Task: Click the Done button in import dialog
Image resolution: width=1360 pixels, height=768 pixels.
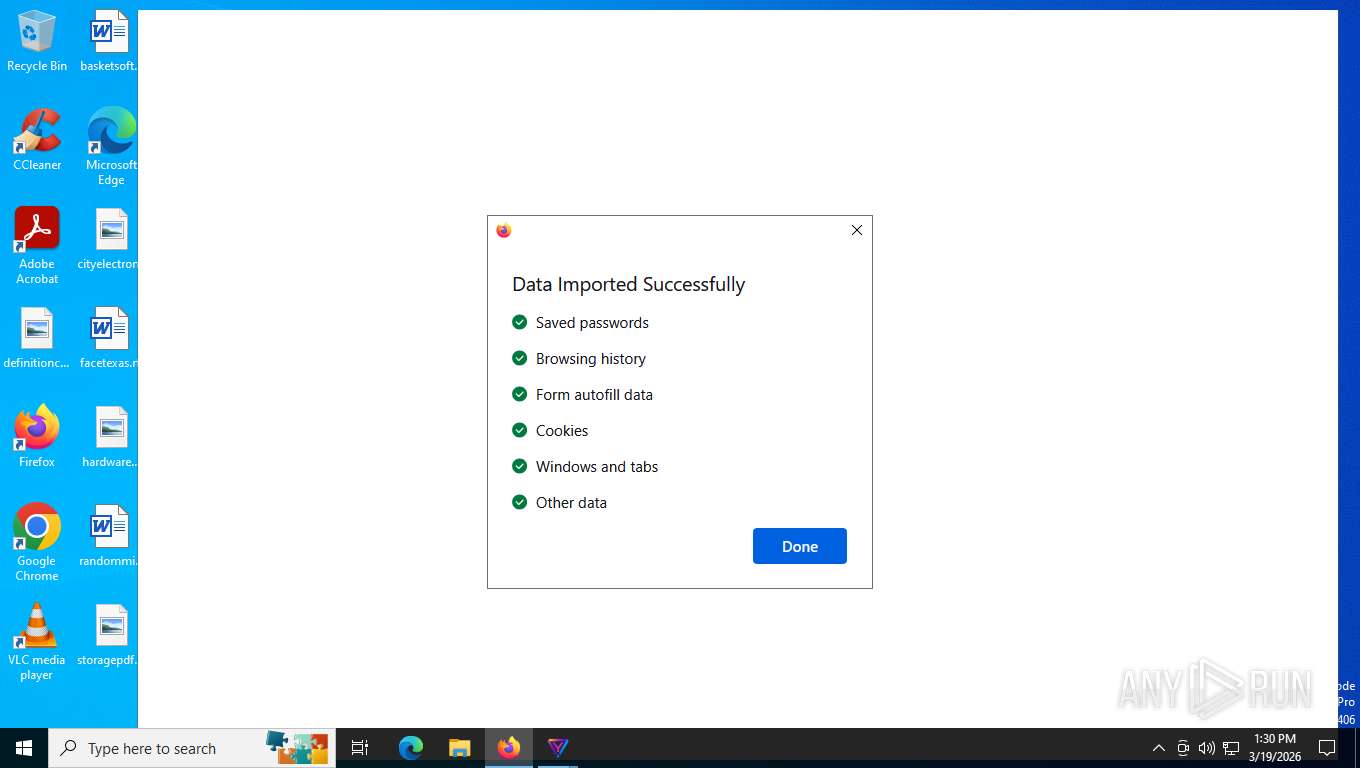Action: coord(799,546)
